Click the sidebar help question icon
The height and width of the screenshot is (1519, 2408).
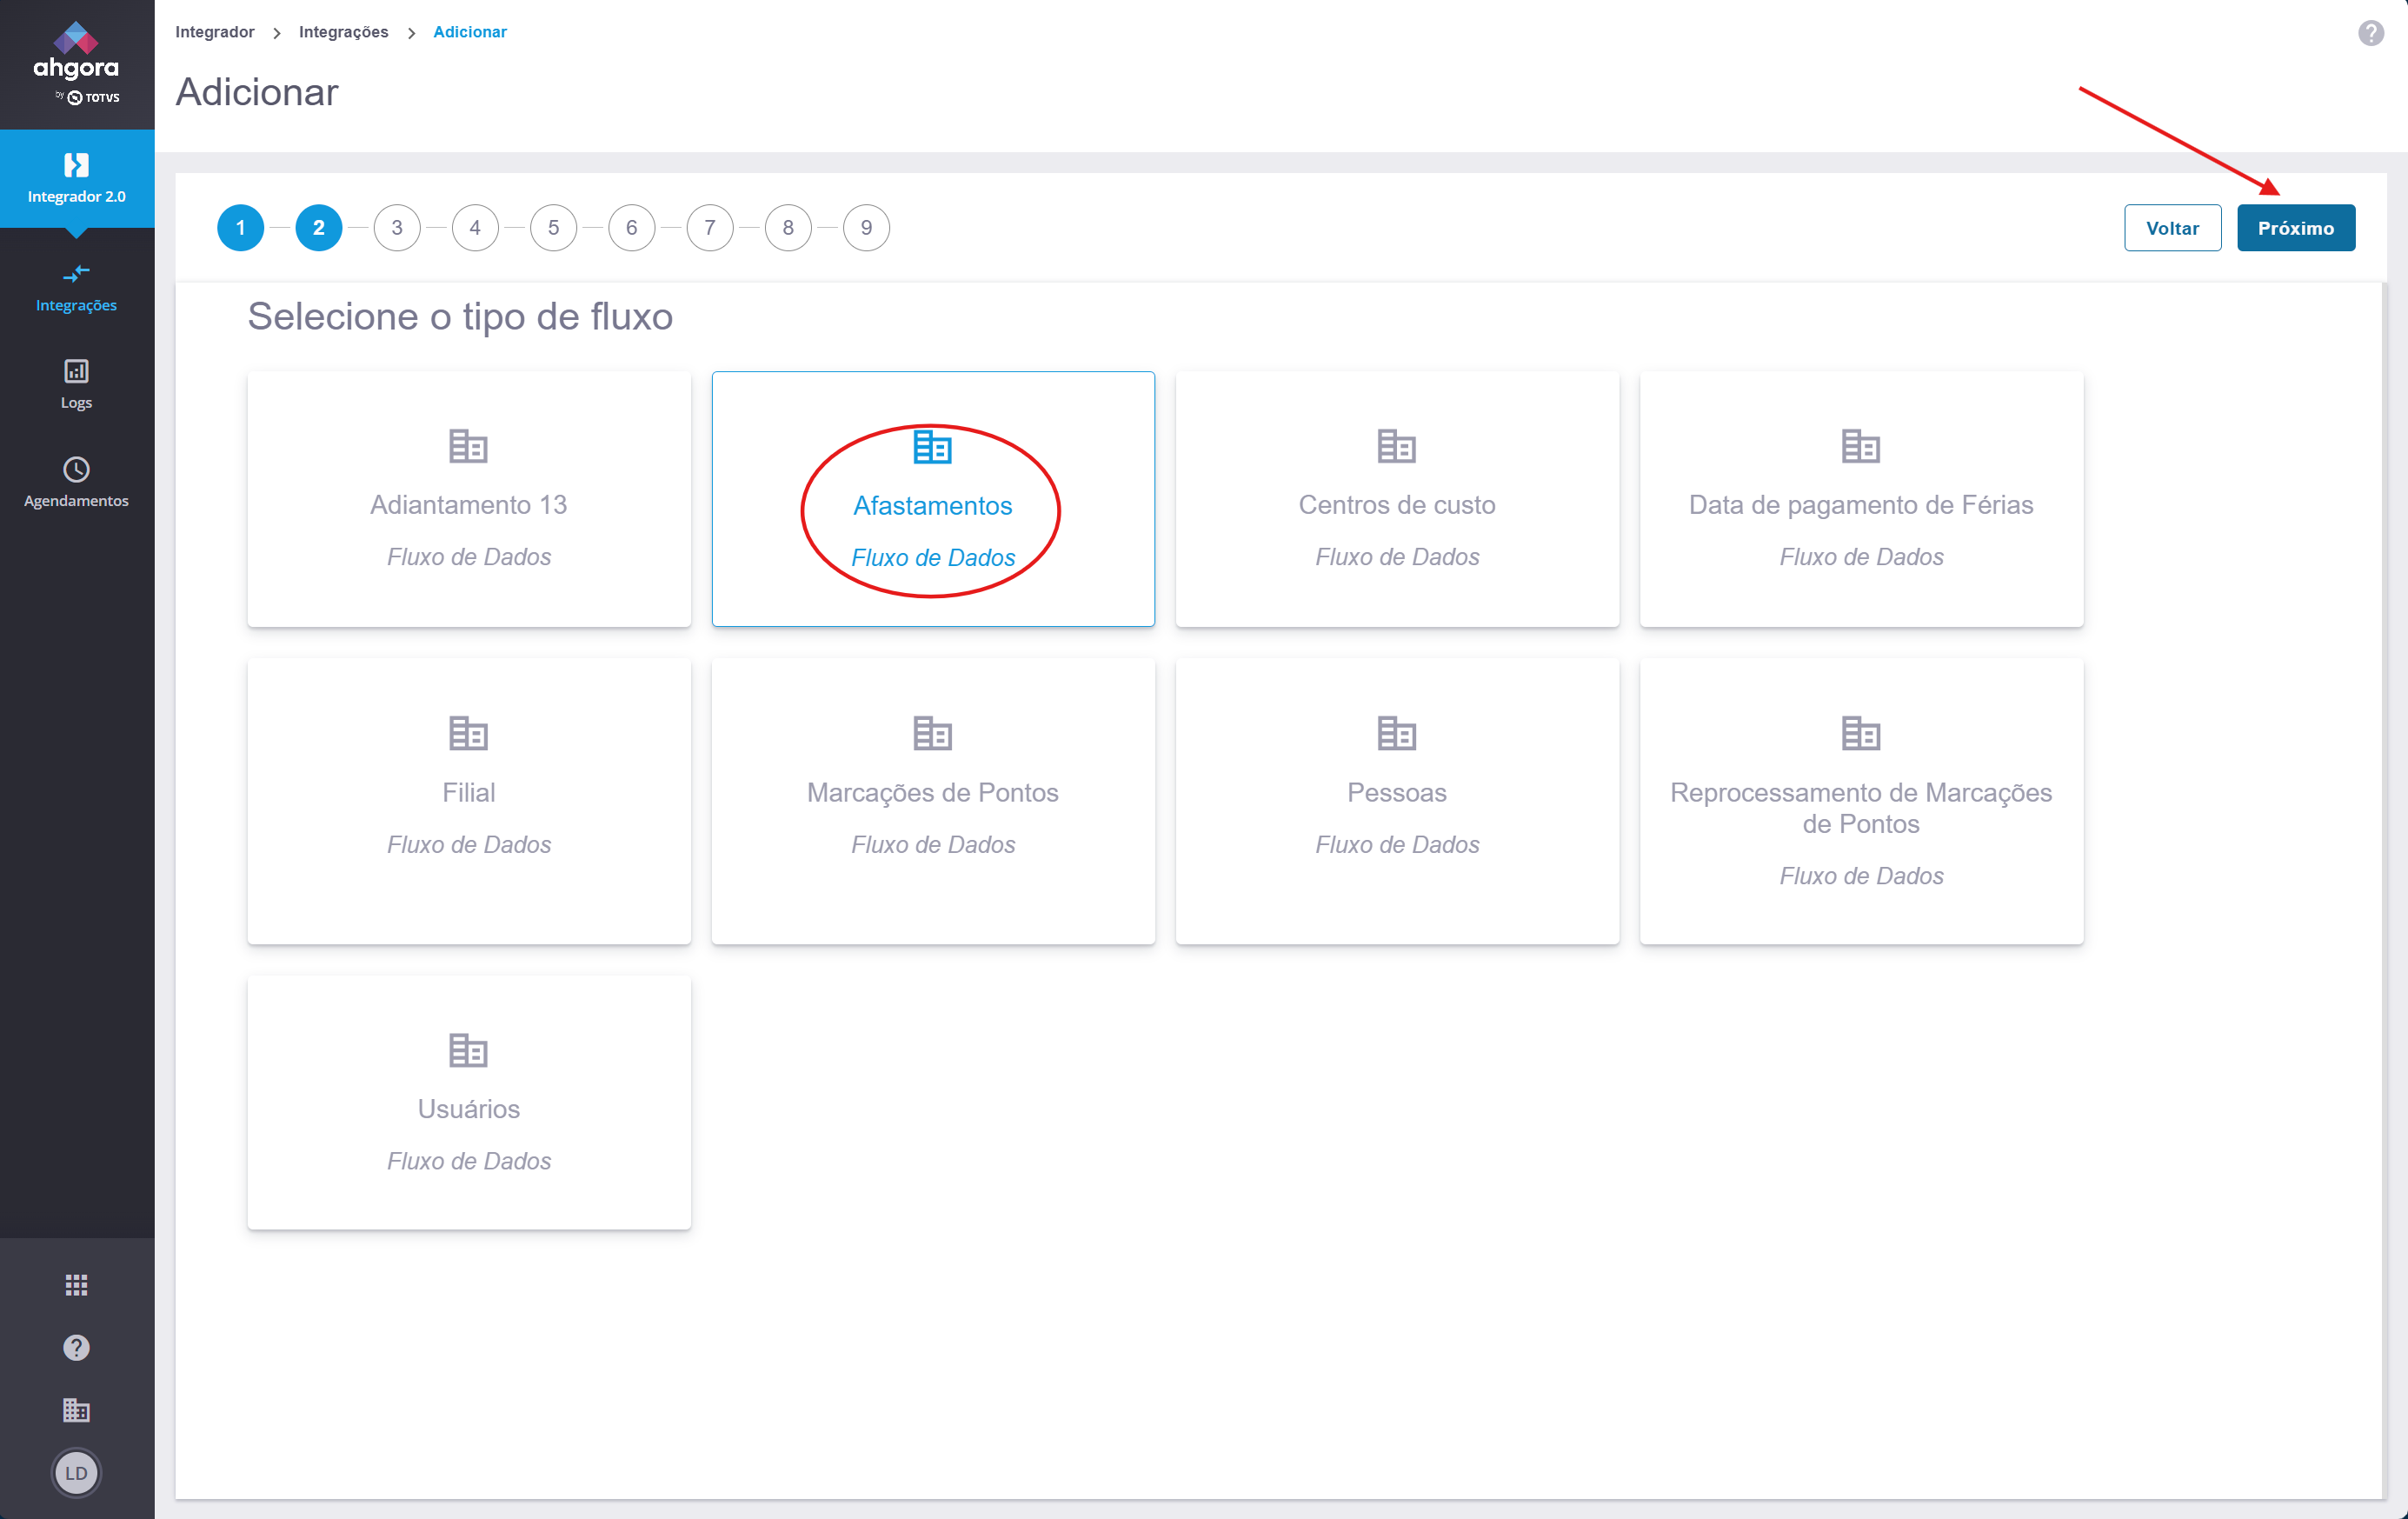click(76, 1347)
